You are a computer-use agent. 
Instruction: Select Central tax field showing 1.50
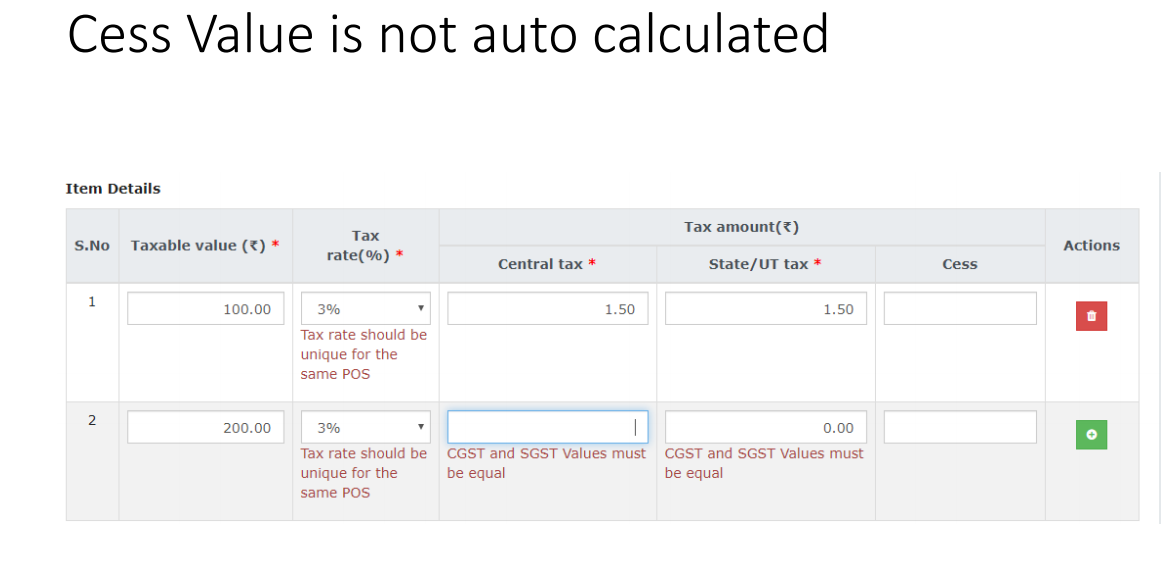pyautogui.click(x=548, y=308)
